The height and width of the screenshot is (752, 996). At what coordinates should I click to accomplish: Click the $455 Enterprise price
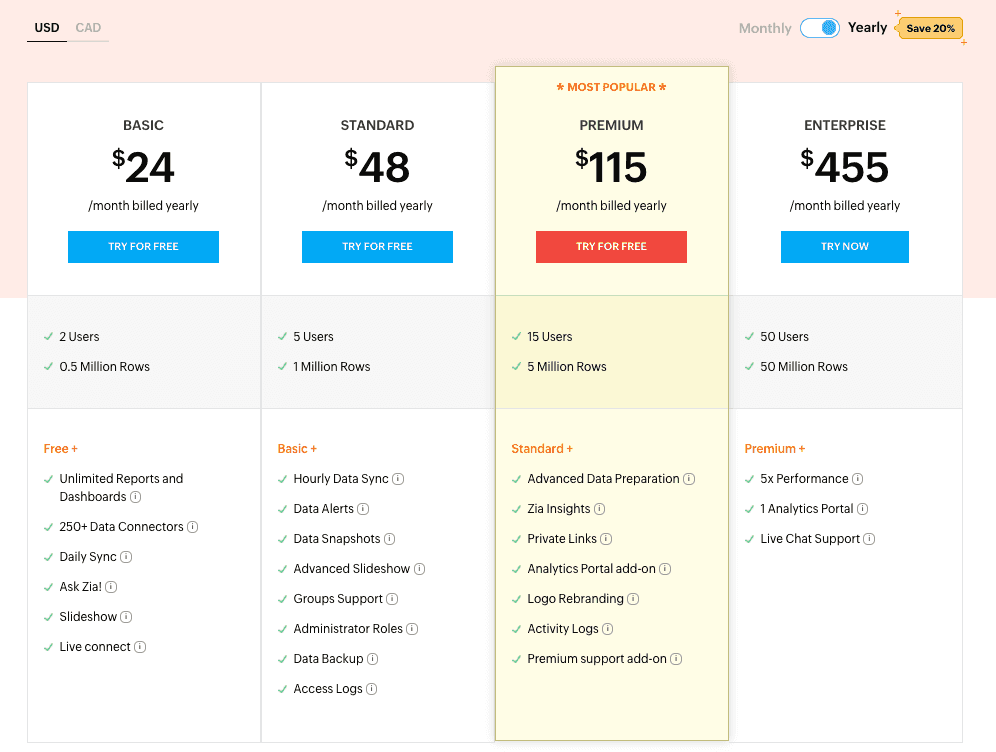[x=845, y=166]
